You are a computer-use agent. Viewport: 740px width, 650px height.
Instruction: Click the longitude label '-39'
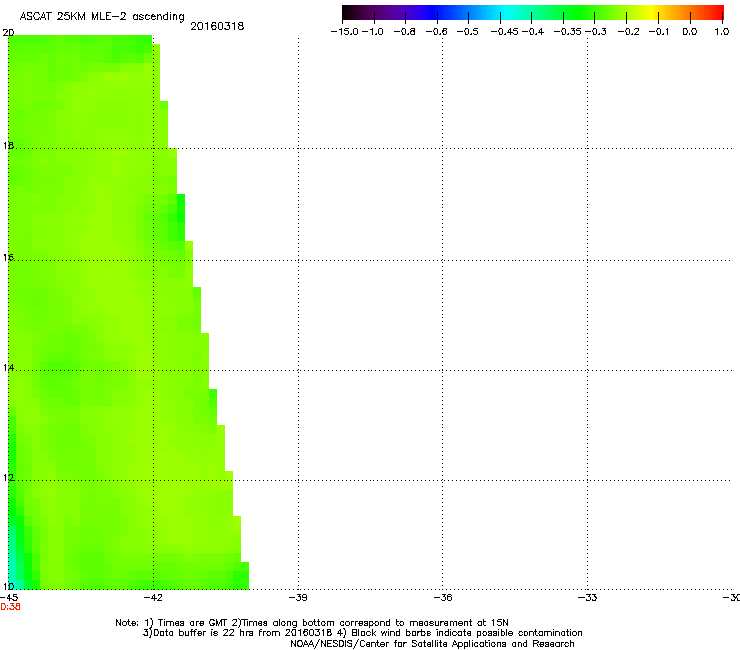click(298, 598)
